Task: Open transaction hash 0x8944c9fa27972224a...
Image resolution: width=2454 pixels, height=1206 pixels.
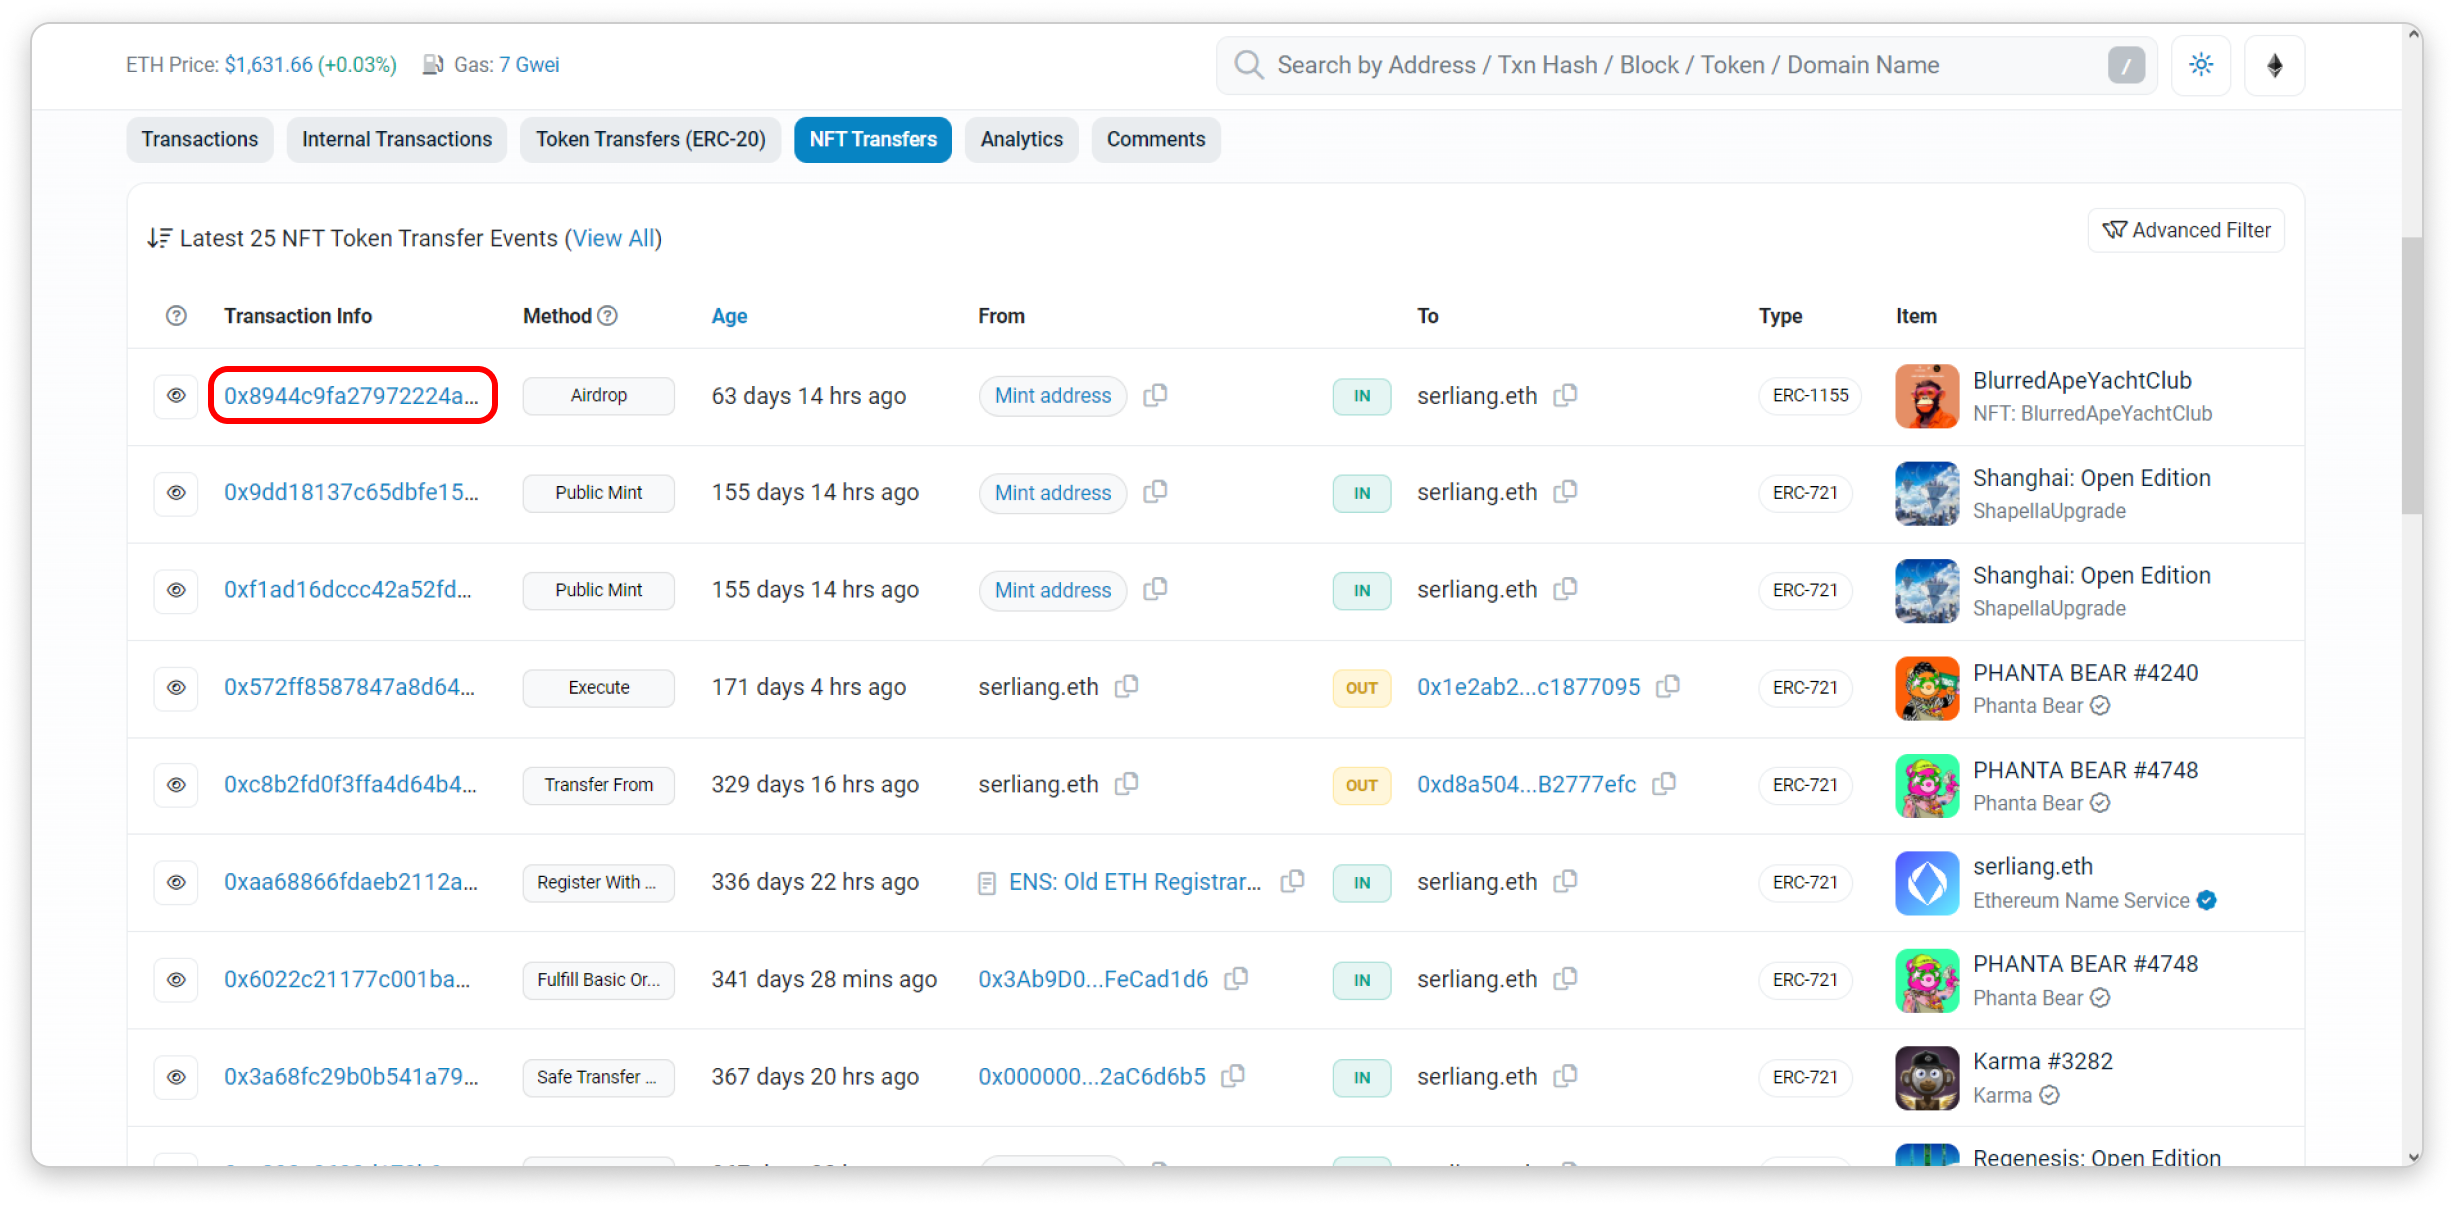Action: 351,396
